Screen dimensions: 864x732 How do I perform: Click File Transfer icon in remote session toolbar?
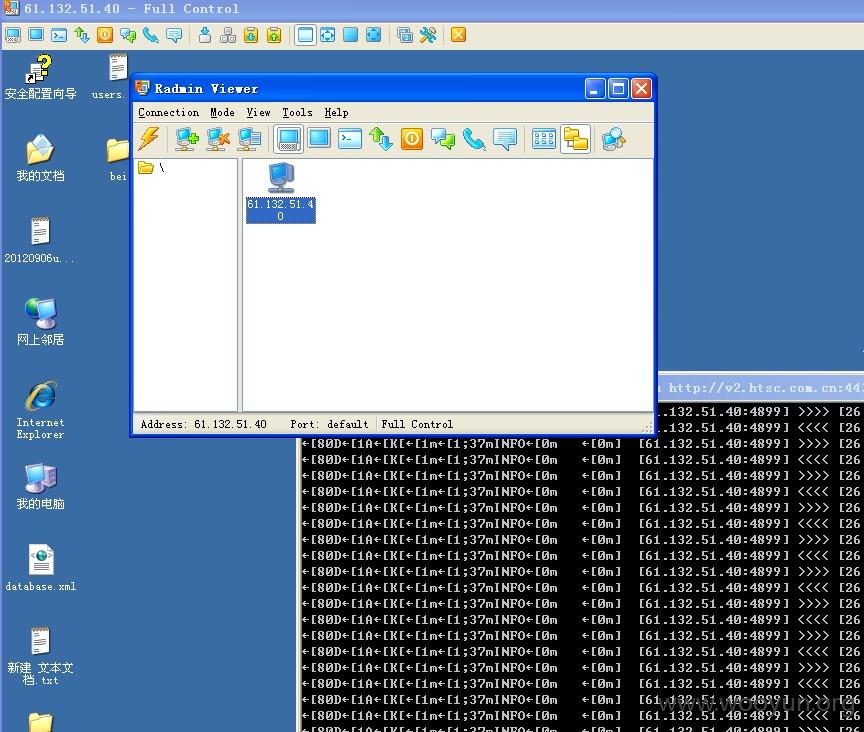coord(82,35)
